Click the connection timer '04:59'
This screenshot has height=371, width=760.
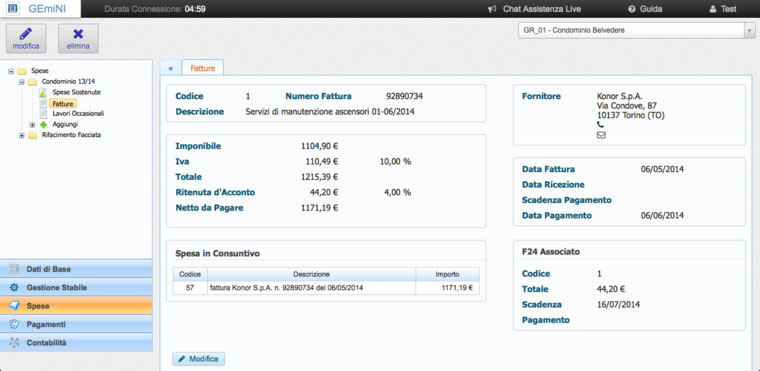195,9
